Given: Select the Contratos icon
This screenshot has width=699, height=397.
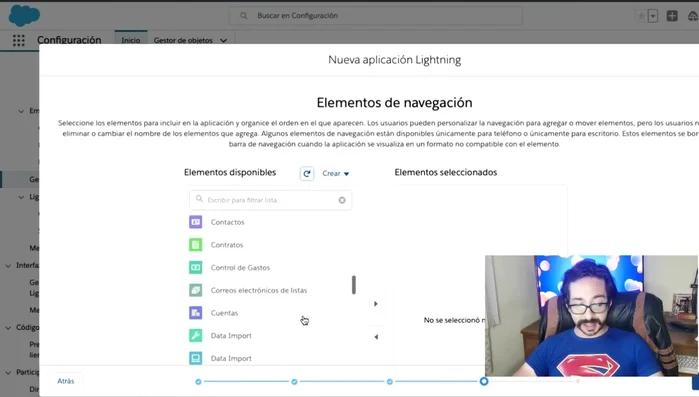Looking at the screenshot, I should pyautogui.click(x=195, y=245).
